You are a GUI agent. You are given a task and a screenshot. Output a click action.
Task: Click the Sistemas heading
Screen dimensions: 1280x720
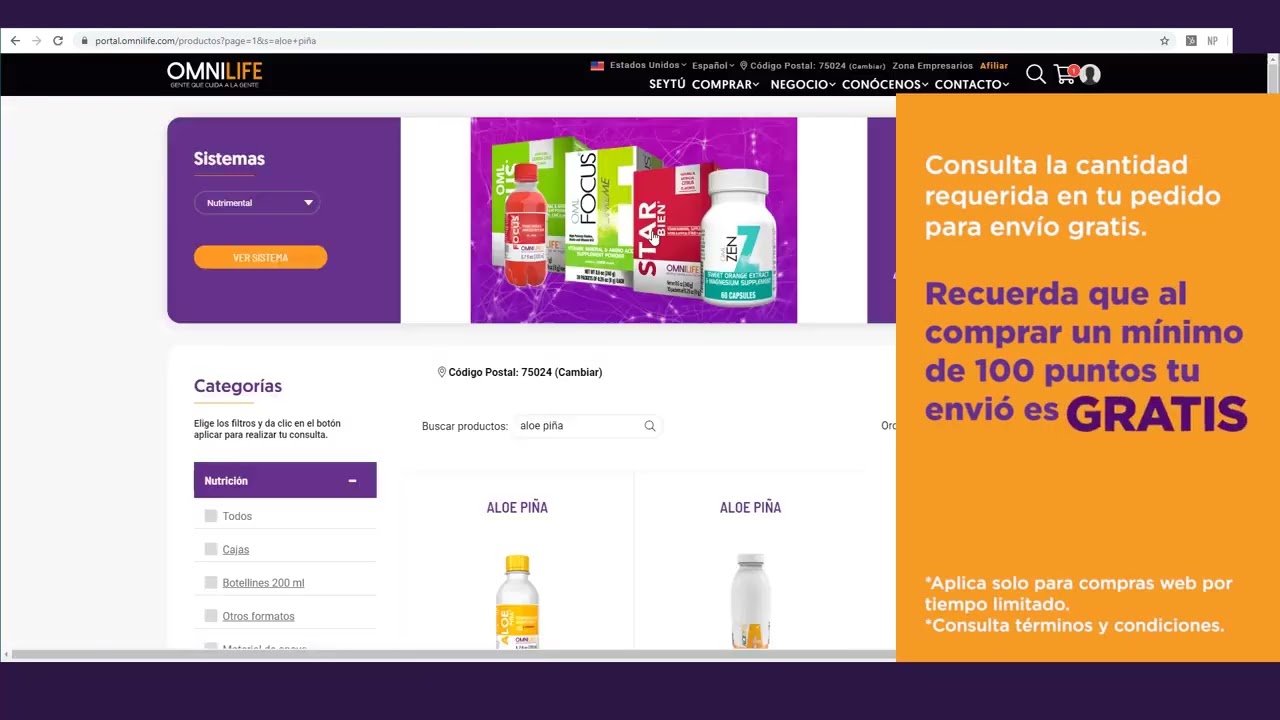tap(229, 159)
